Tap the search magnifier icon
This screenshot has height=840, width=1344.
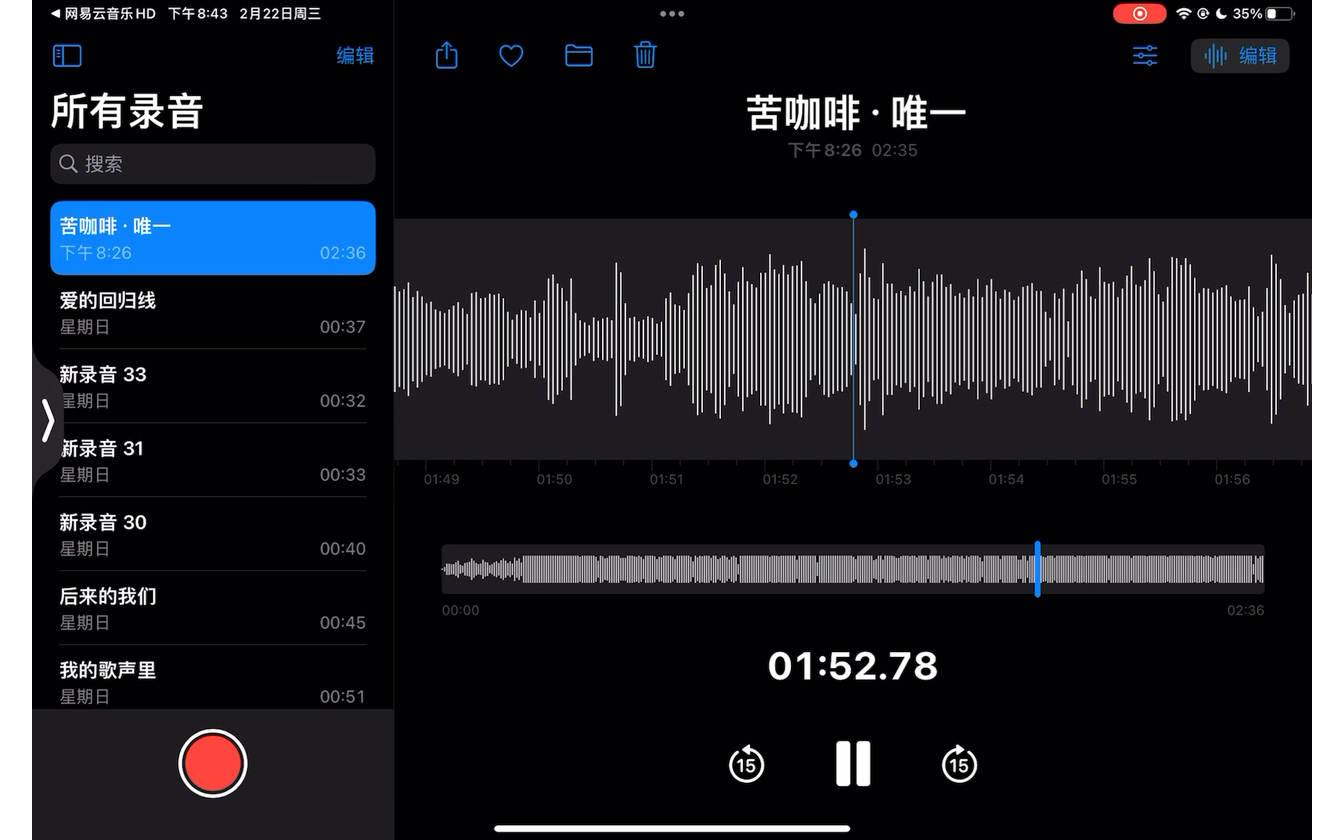(x=68, y=164)
